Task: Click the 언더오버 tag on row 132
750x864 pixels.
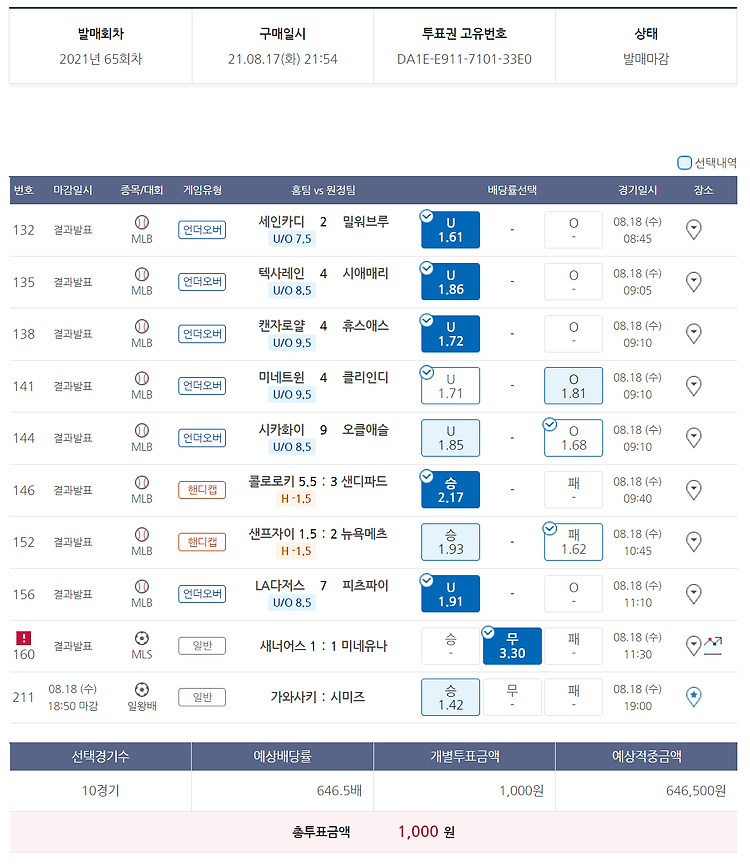Action: point(202,230)
